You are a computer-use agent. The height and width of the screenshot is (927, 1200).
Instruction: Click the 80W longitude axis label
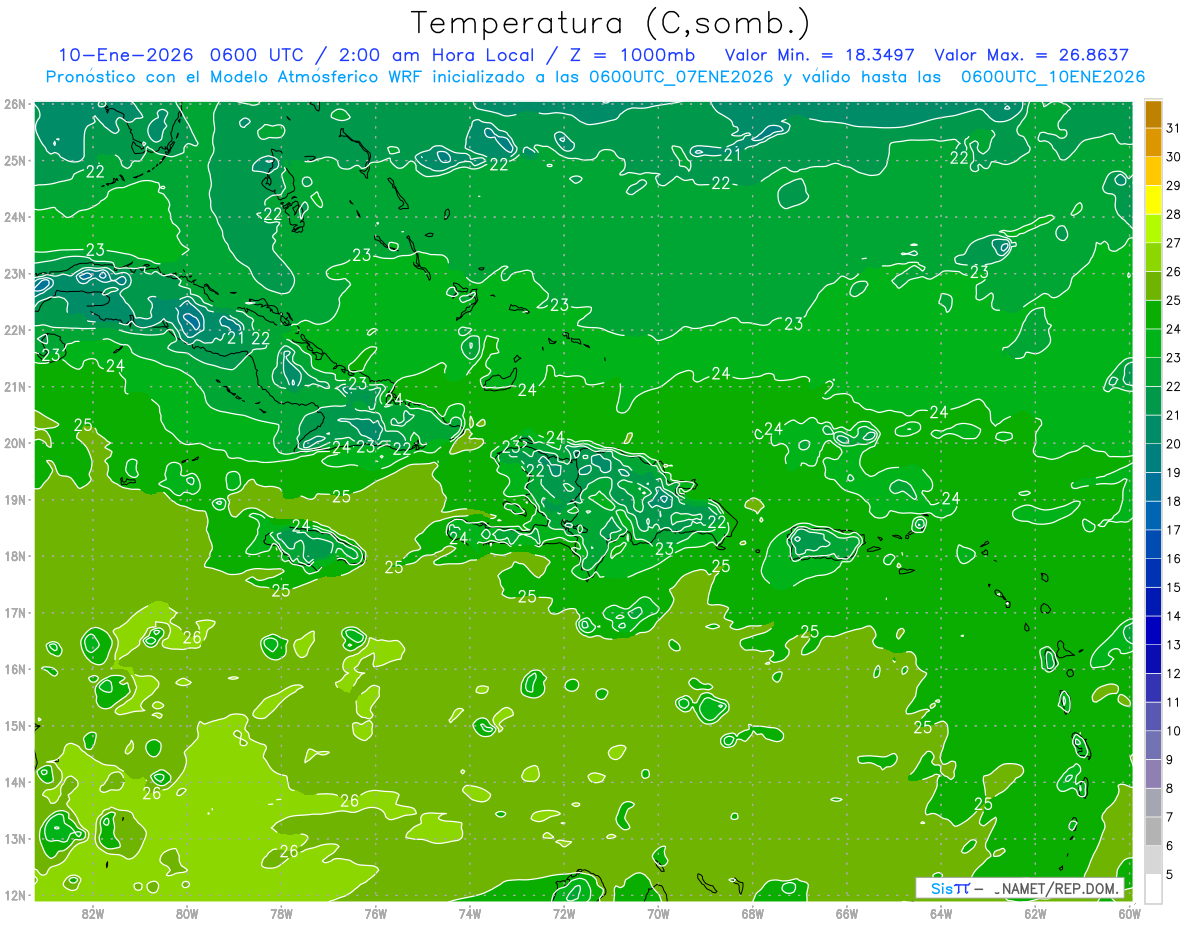coord(187,913)
